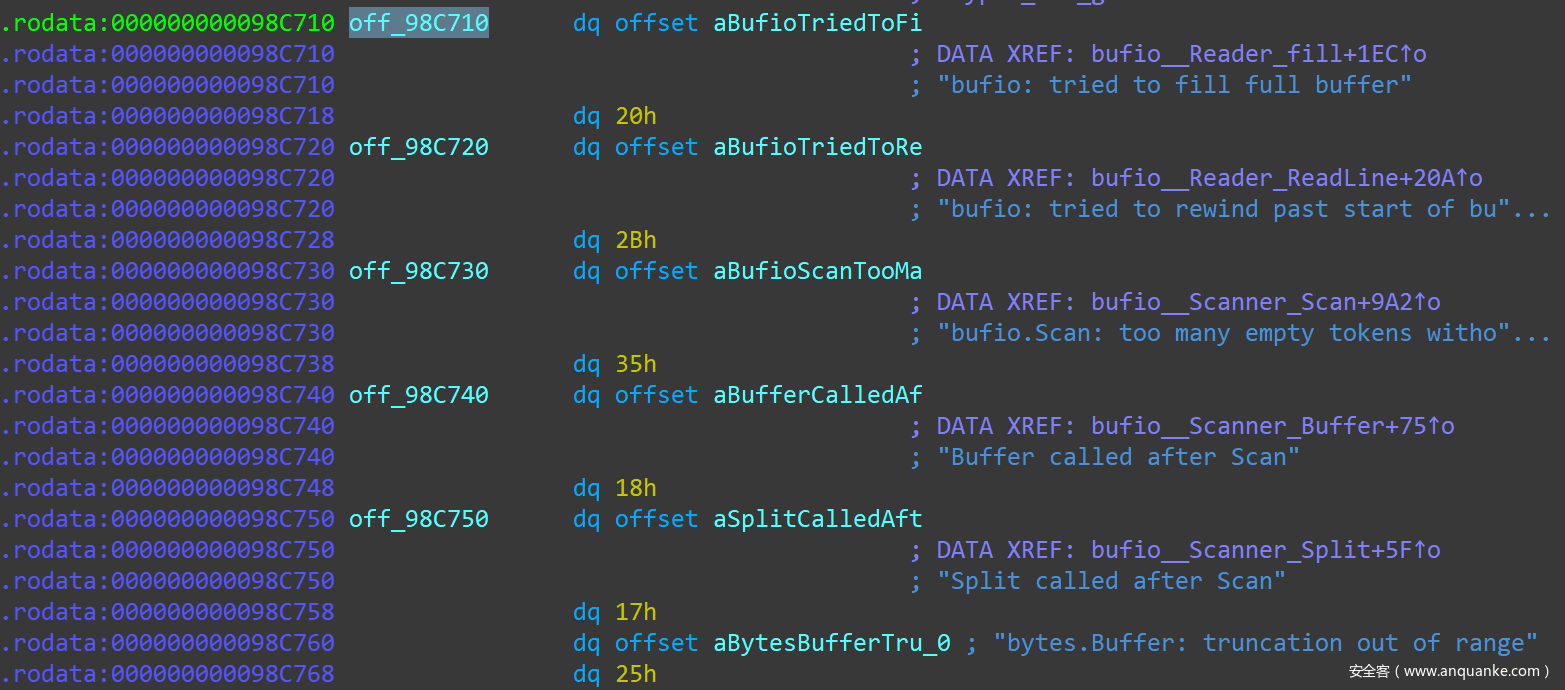Follow the aSplitCalledAft offset reference
The image size is (1565, 690).
817,519
